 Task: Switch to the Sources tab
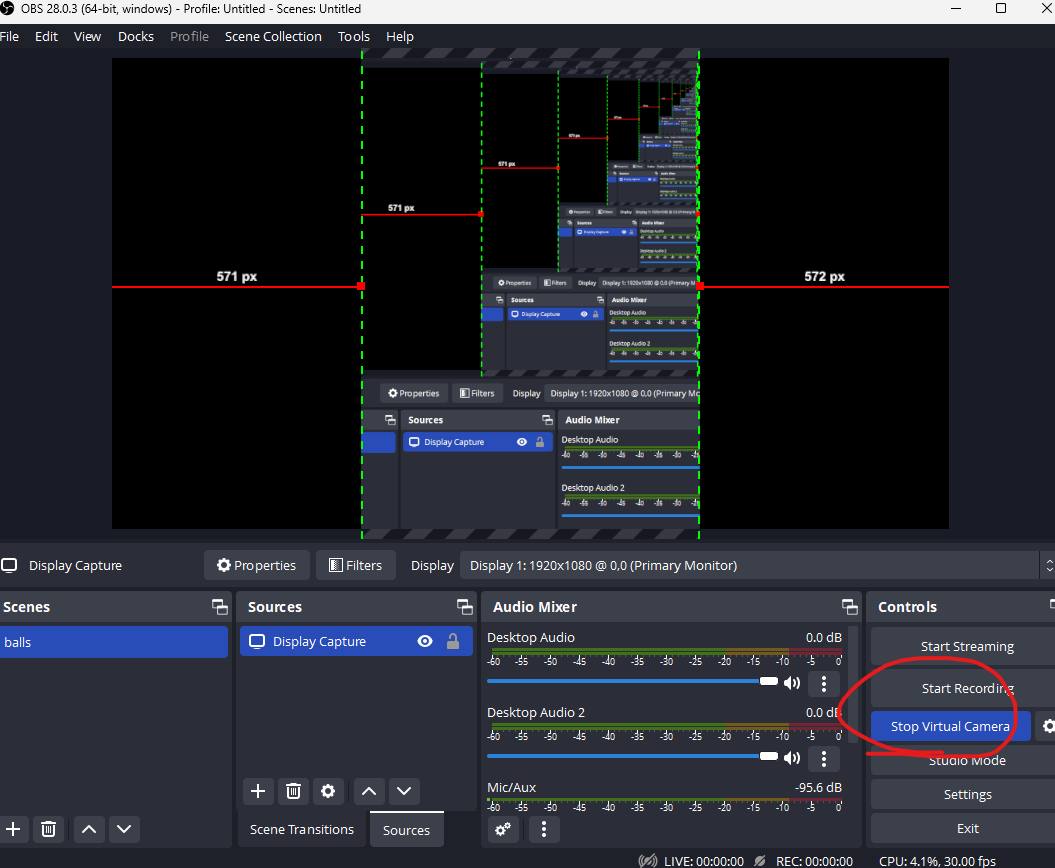[406, 830]
